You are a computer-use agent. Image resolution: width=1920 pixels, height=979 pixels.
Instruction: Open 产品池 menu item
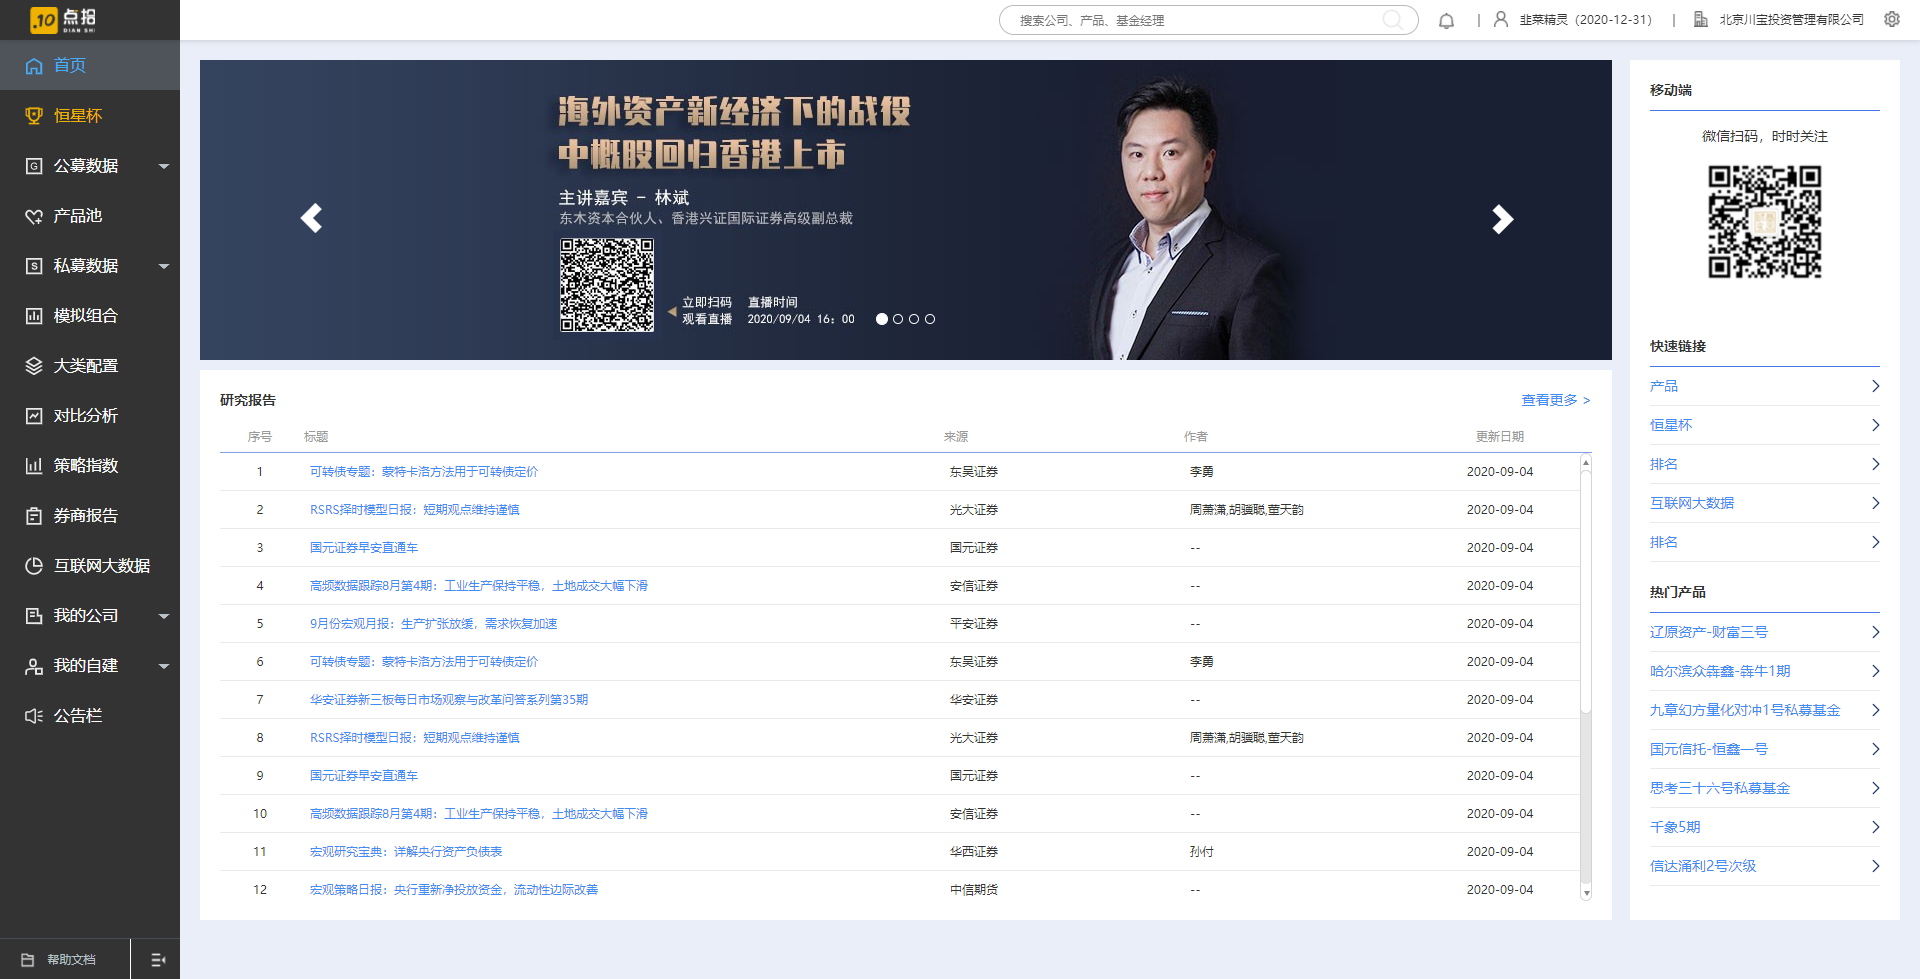tap(90, 216)
